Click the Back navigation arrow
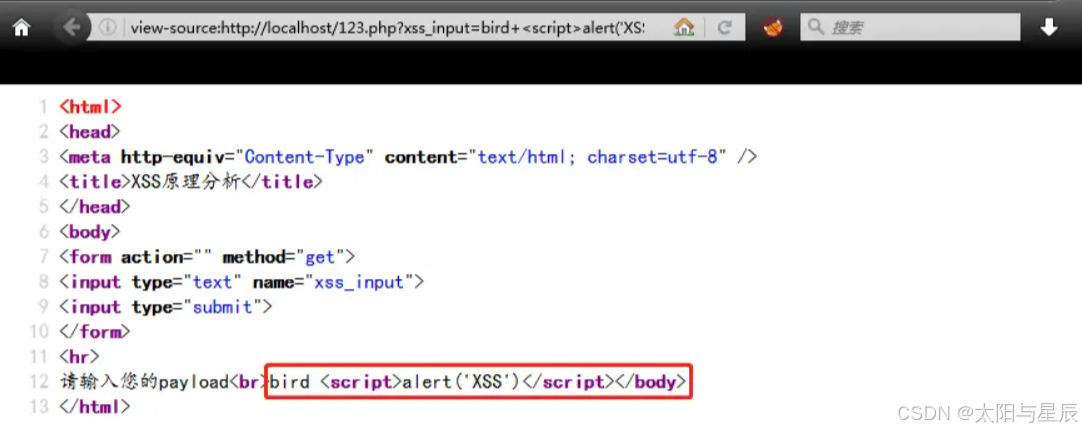1082x430 pixels. [x=72, y=28]
